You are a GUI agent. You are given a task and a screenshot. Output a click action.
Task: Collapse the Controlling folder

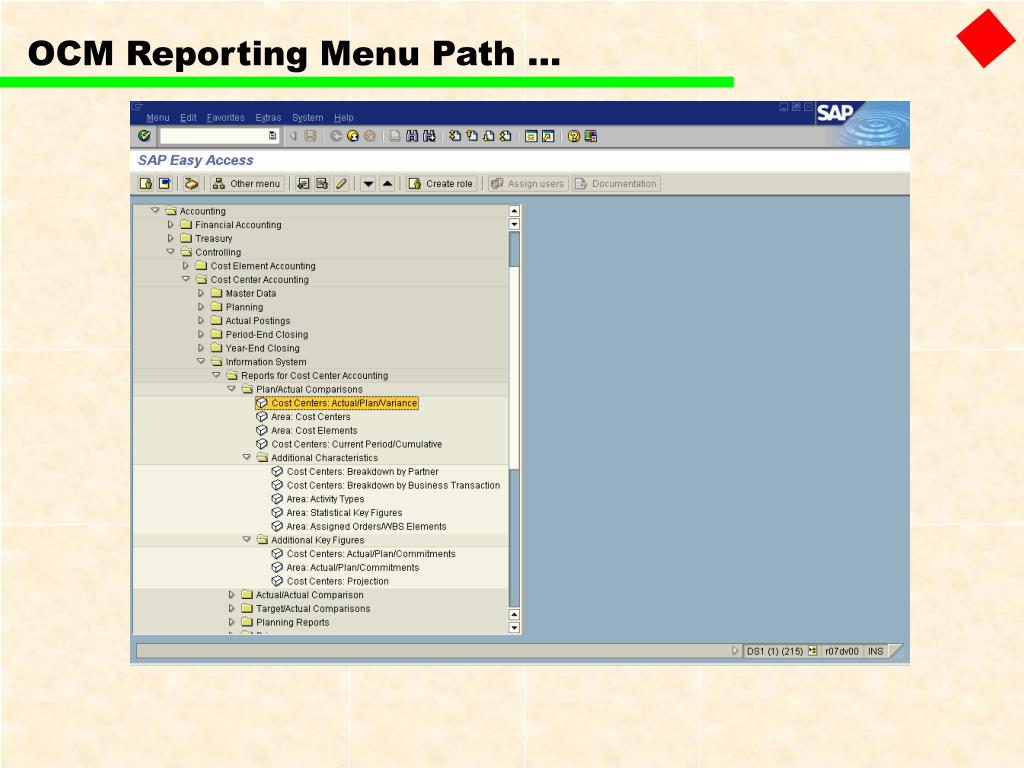(x=170, y=251)
